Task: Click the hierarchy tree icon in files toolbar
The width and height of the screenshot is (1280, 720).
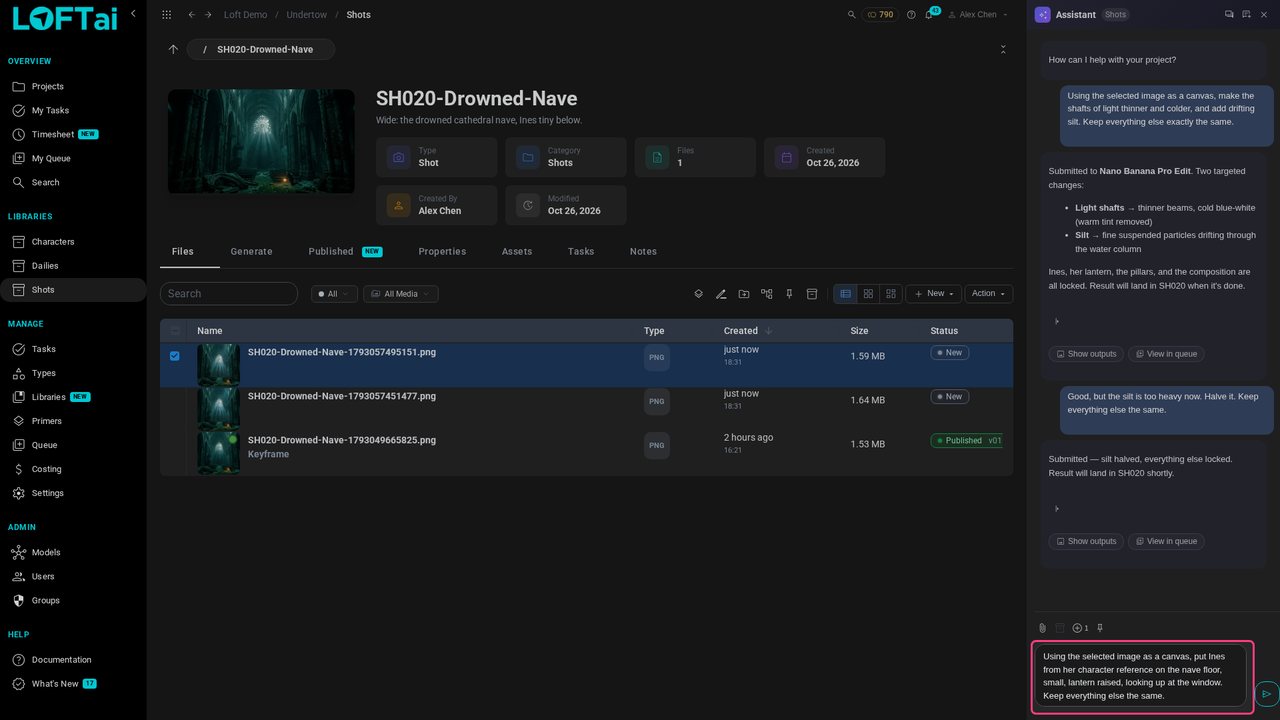Action: tap(767, 294)
